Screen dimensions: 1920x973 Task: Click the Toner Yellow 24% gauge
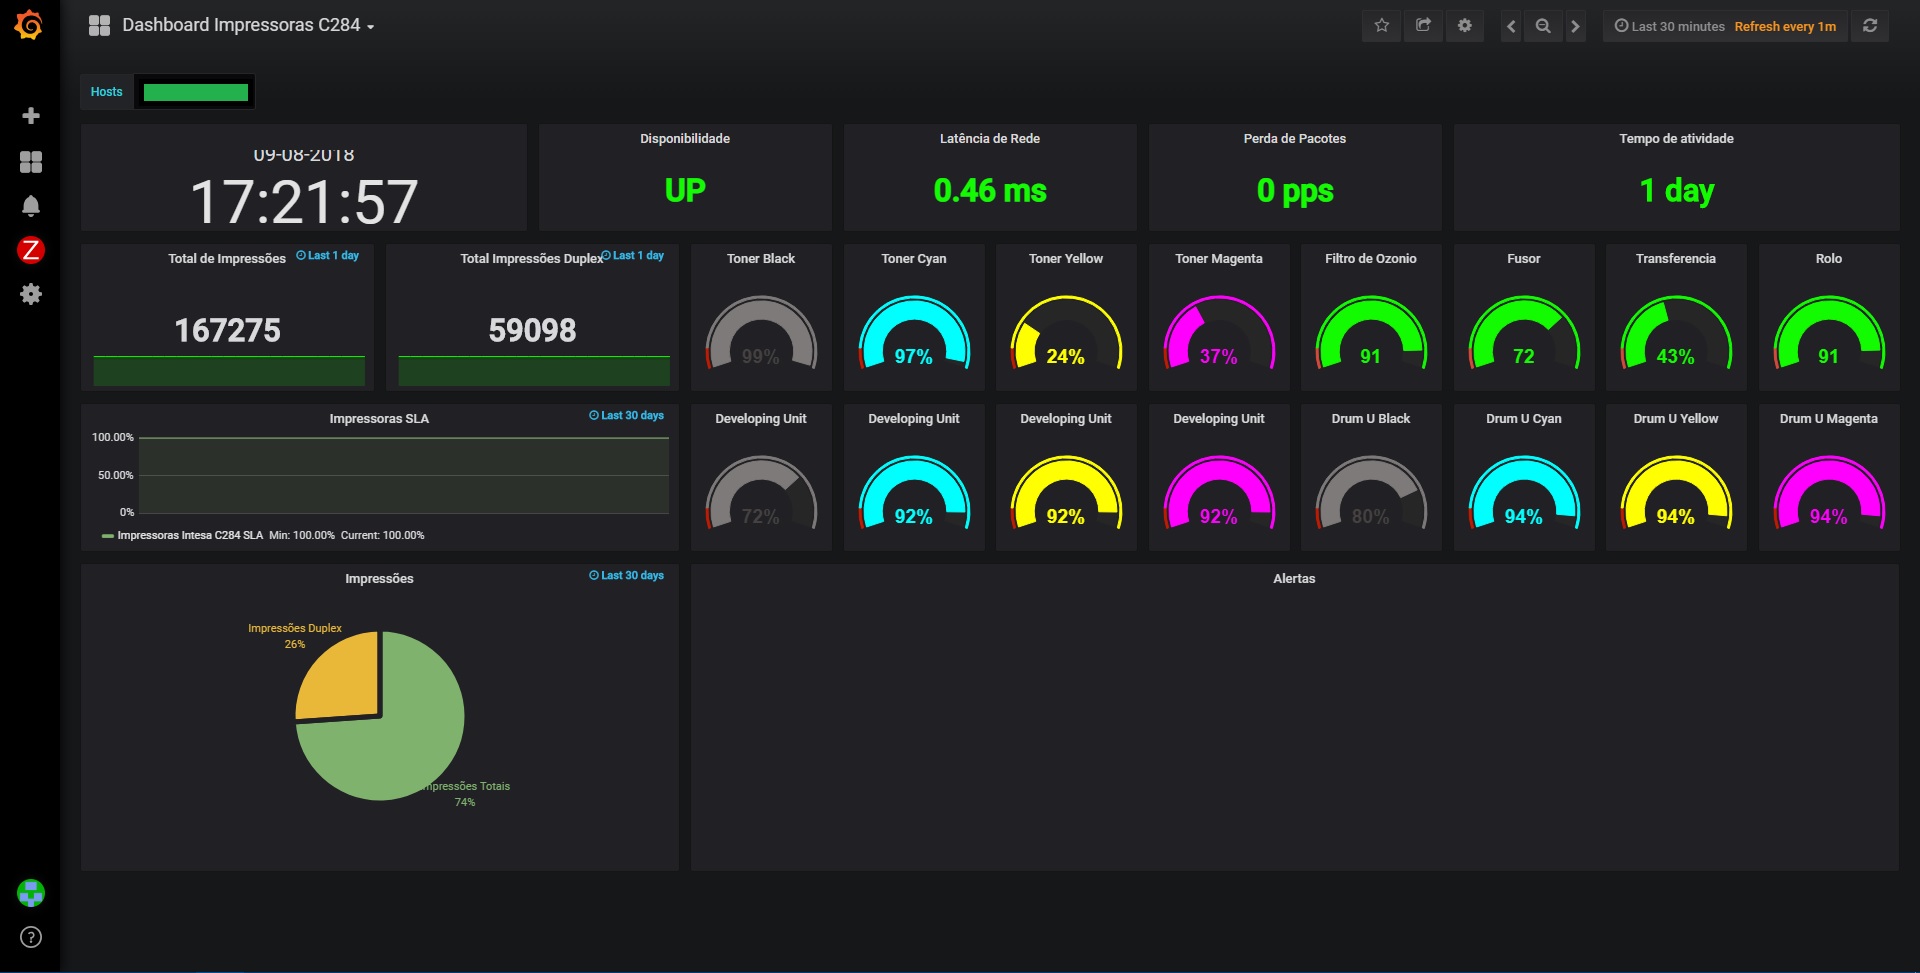pyautogui.click(x=1066, y=334)
